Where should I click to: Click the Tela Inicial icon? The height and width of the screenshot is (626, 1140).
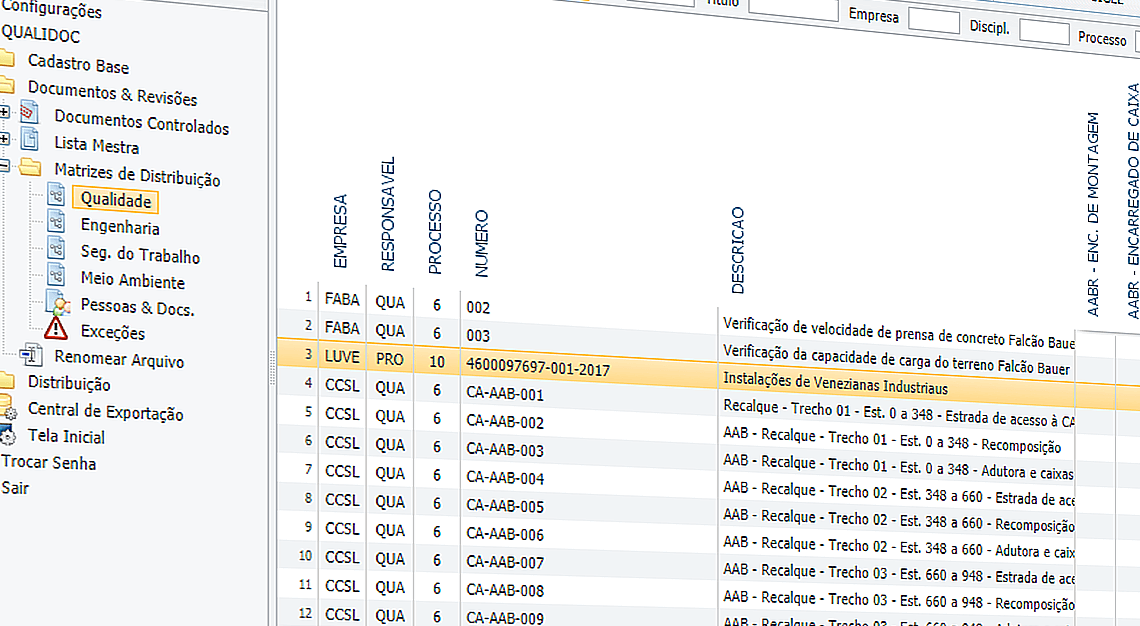(7, 436)
